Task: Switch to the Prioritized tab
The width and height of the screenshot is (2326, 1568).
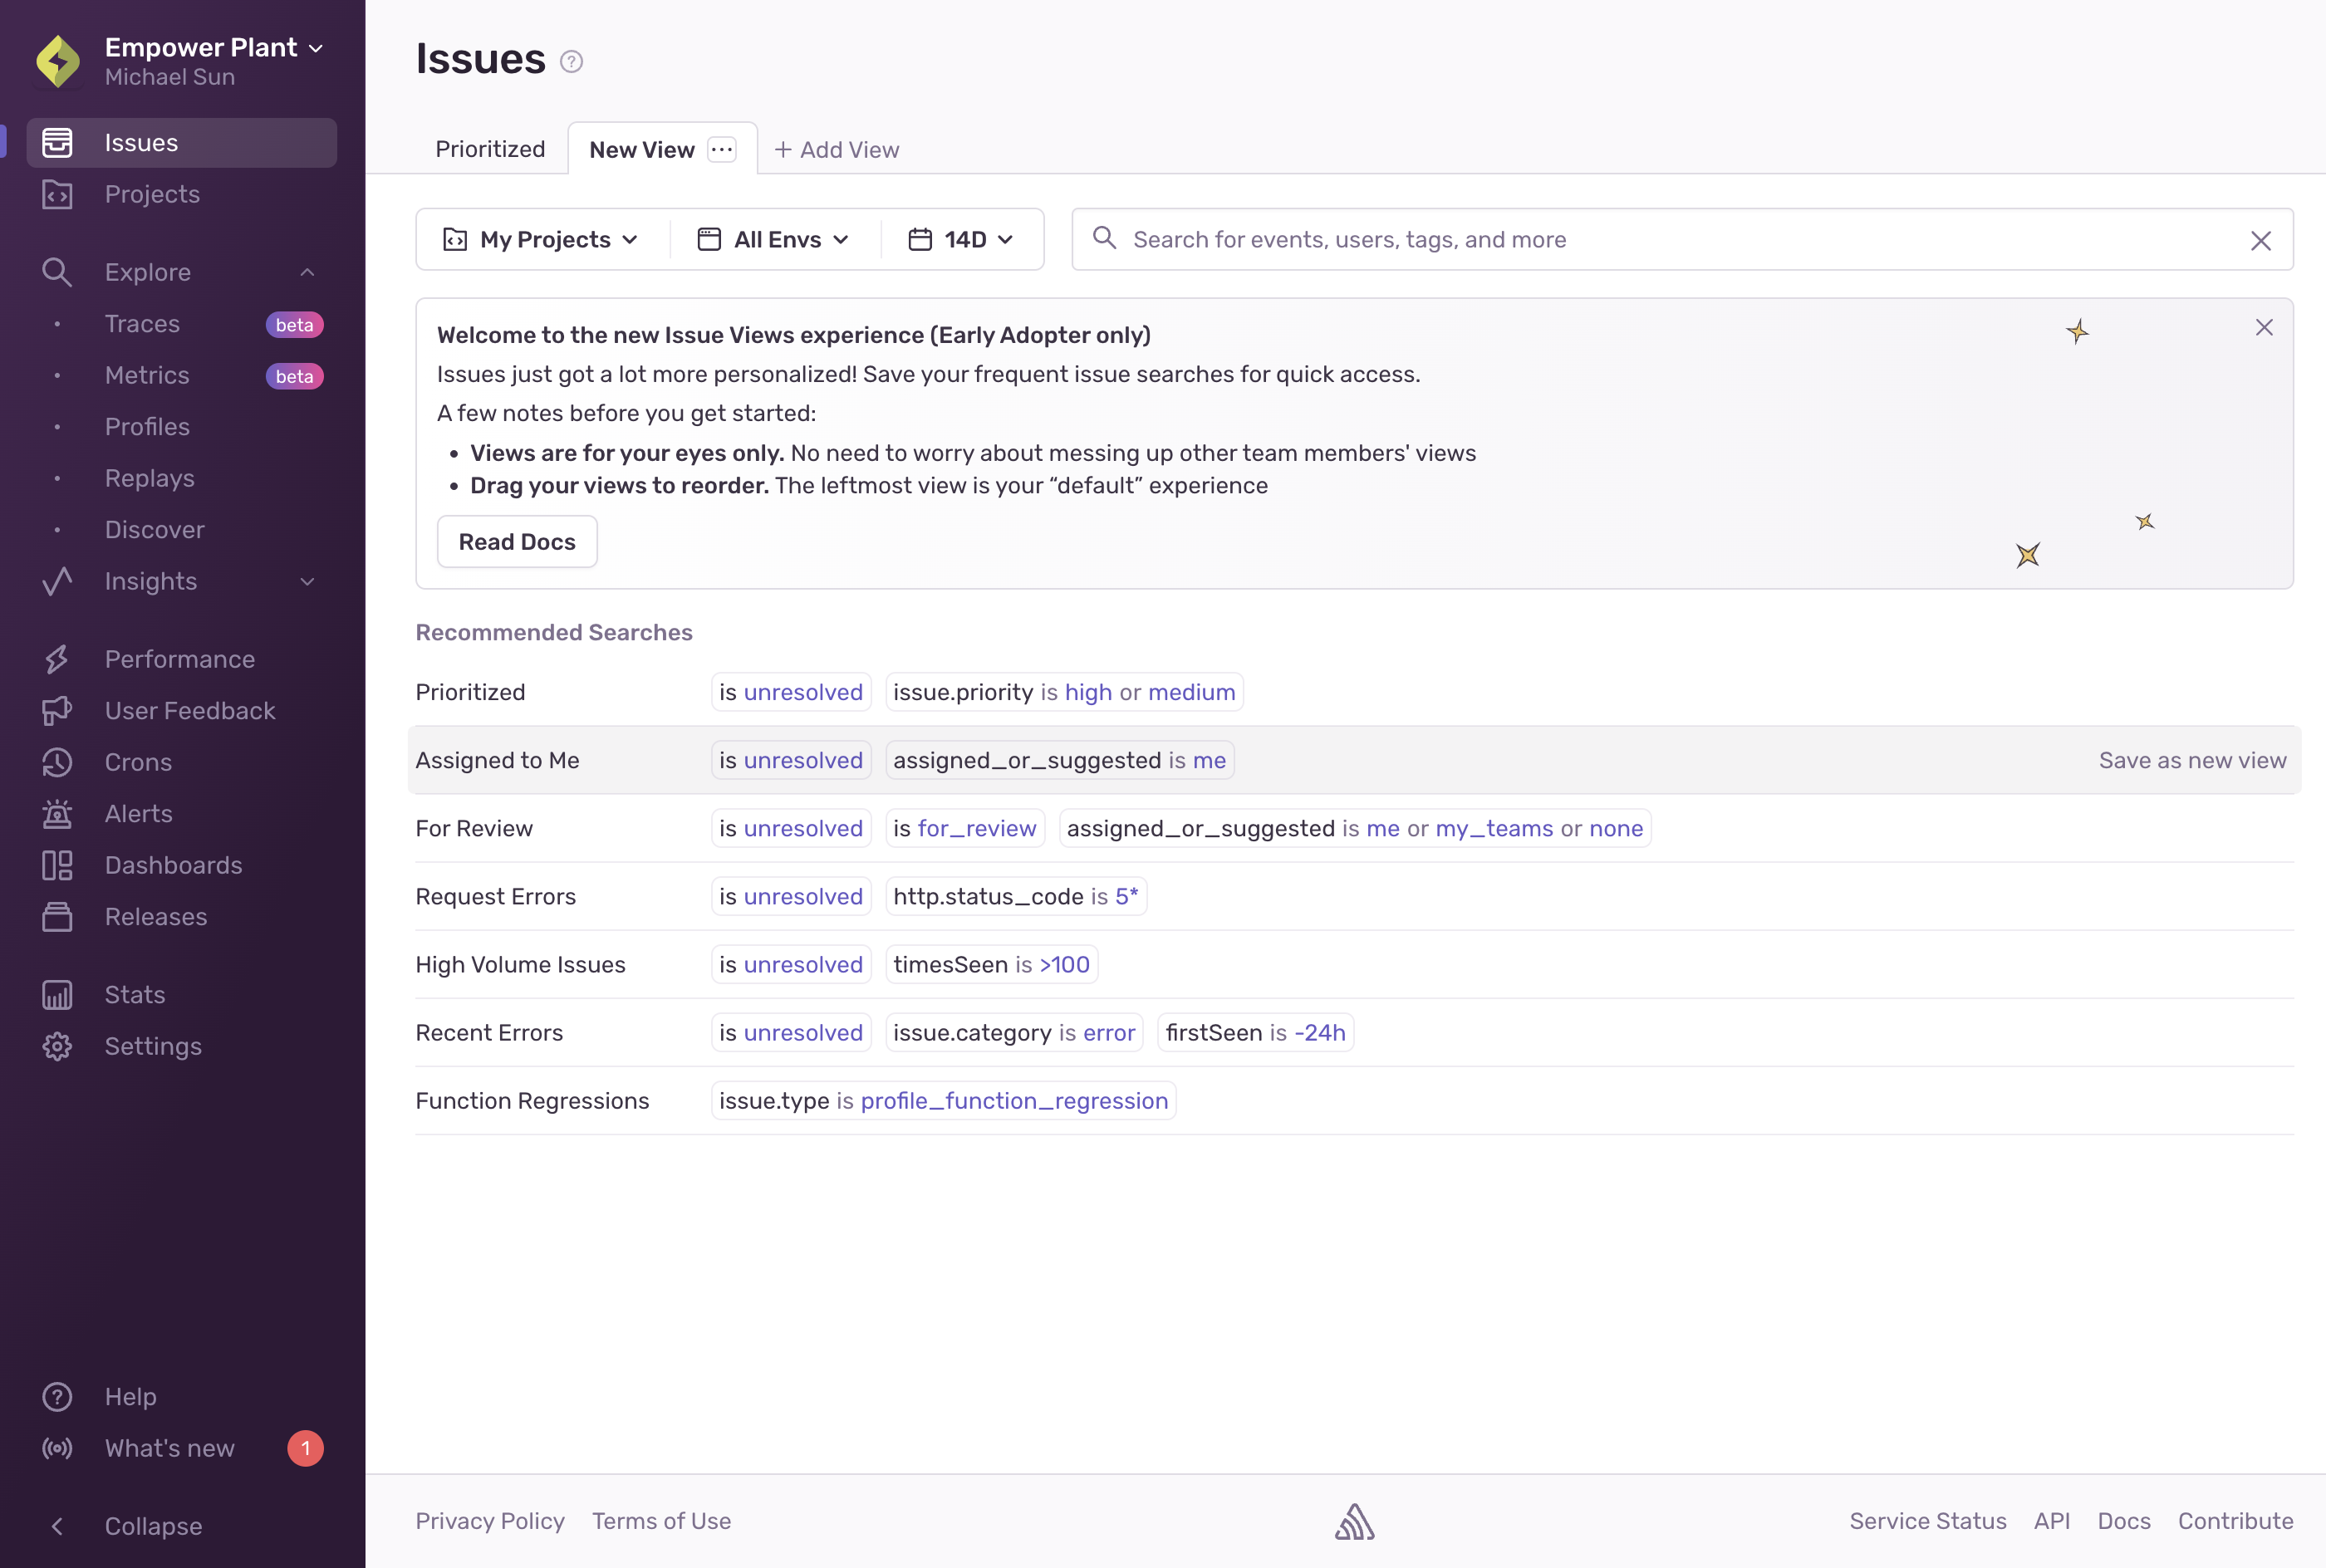Action: [x=490, y=150]
